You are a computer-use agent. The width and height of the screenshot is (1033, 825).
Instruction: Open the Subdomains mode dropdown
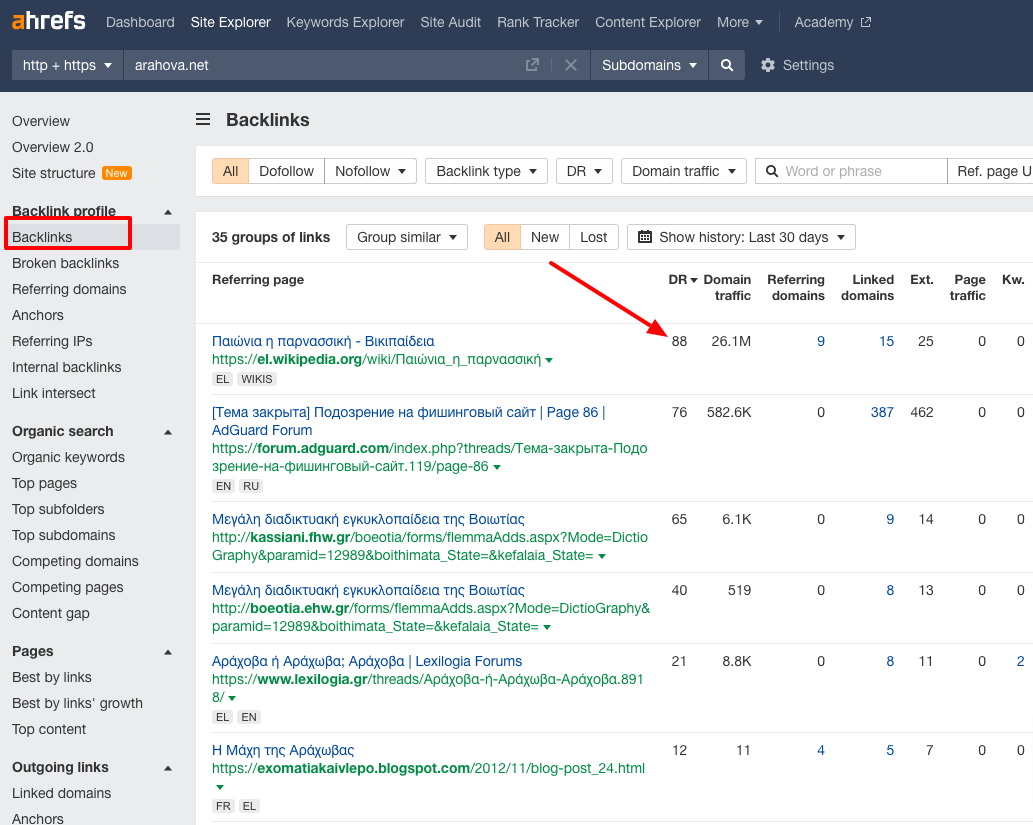[x=649, y=65]
